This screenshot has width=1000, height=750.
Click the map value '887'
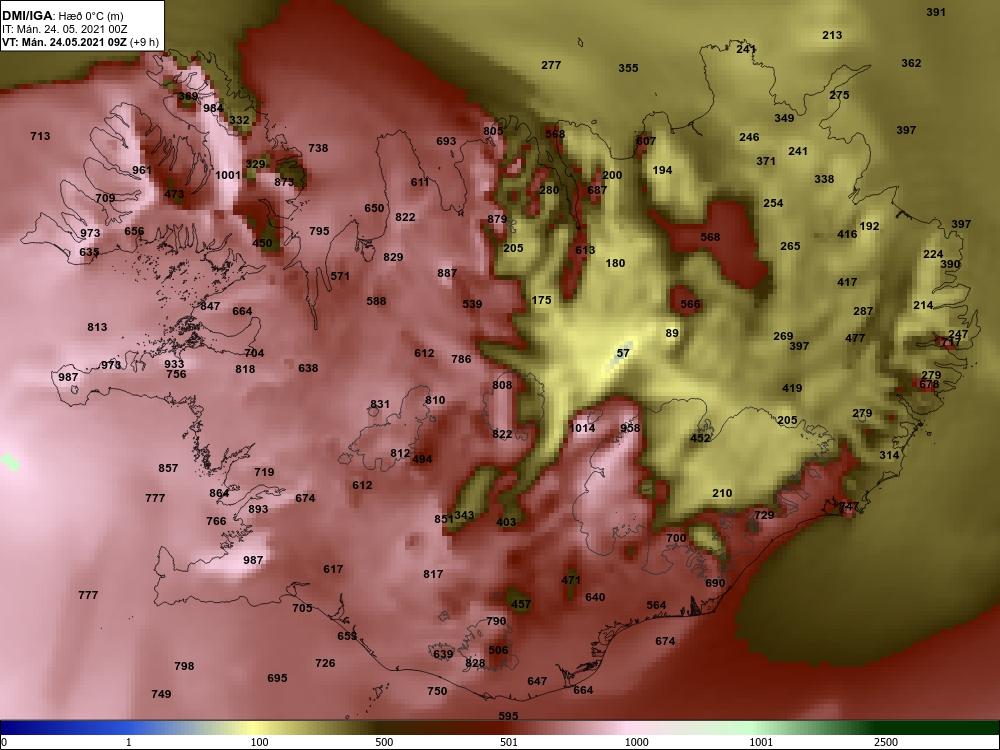click(x=447, y=273)
